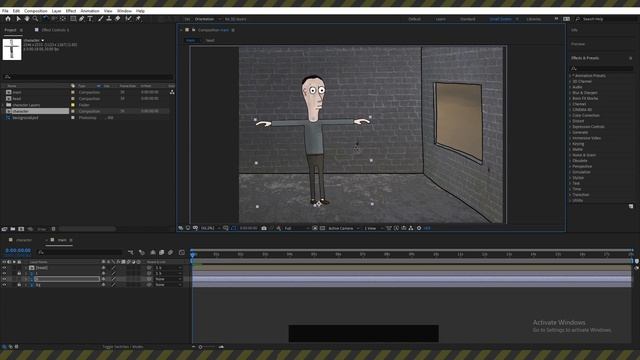Image resolution: width=640 pixels, height=360 pixels.
Task: Expand Color Correction effects category
Action: (x=570, y=116)
